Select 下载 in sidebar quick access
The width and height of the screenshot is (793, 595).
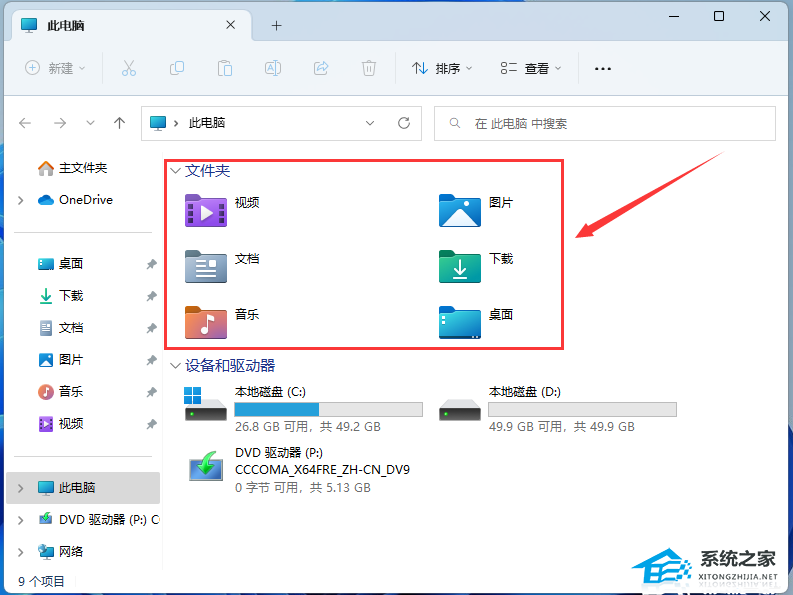61,296
